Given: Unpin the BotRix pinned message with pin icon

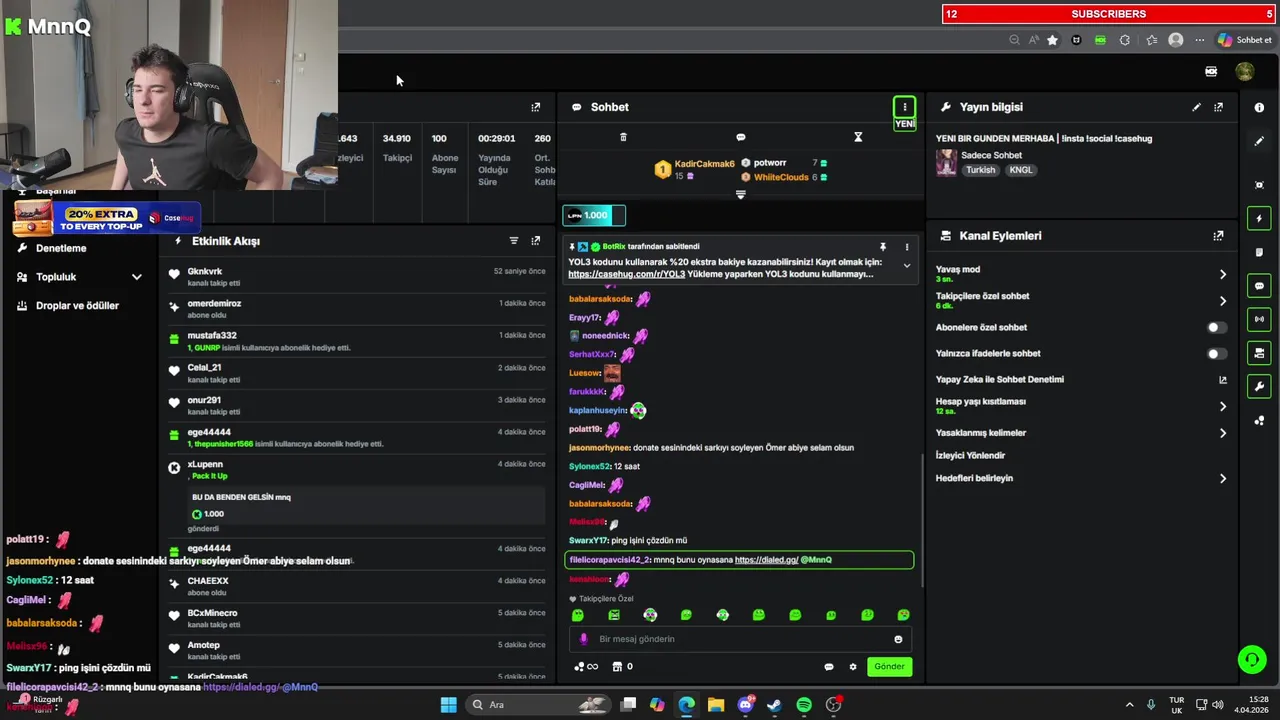Looking at the screenshot, I should 883,246.
